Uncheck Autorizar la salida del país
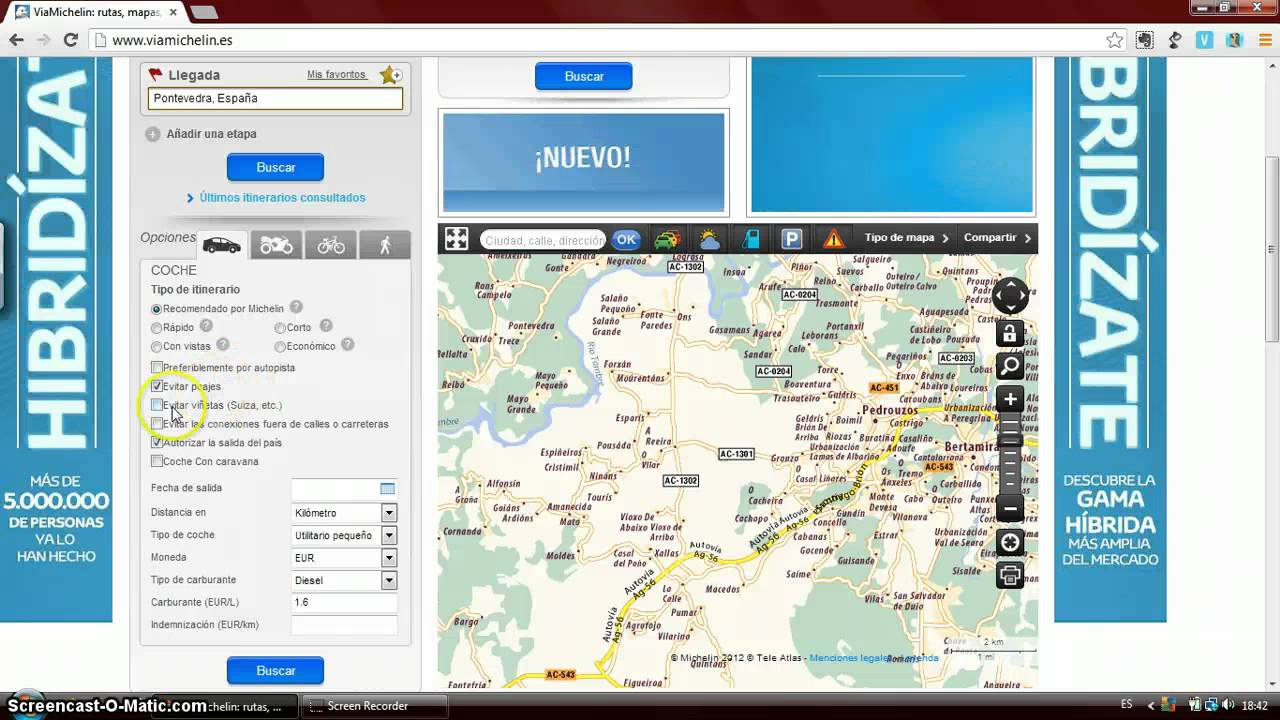 157,442
